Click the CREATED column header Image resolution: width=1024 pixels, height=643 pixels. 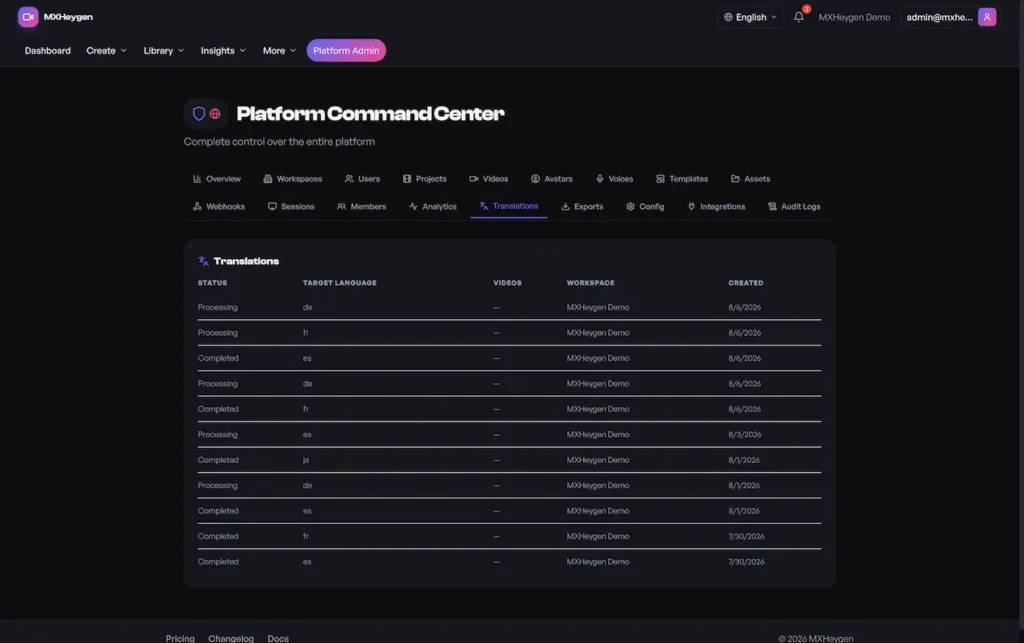pyautogui.click(x=746, y=283)
